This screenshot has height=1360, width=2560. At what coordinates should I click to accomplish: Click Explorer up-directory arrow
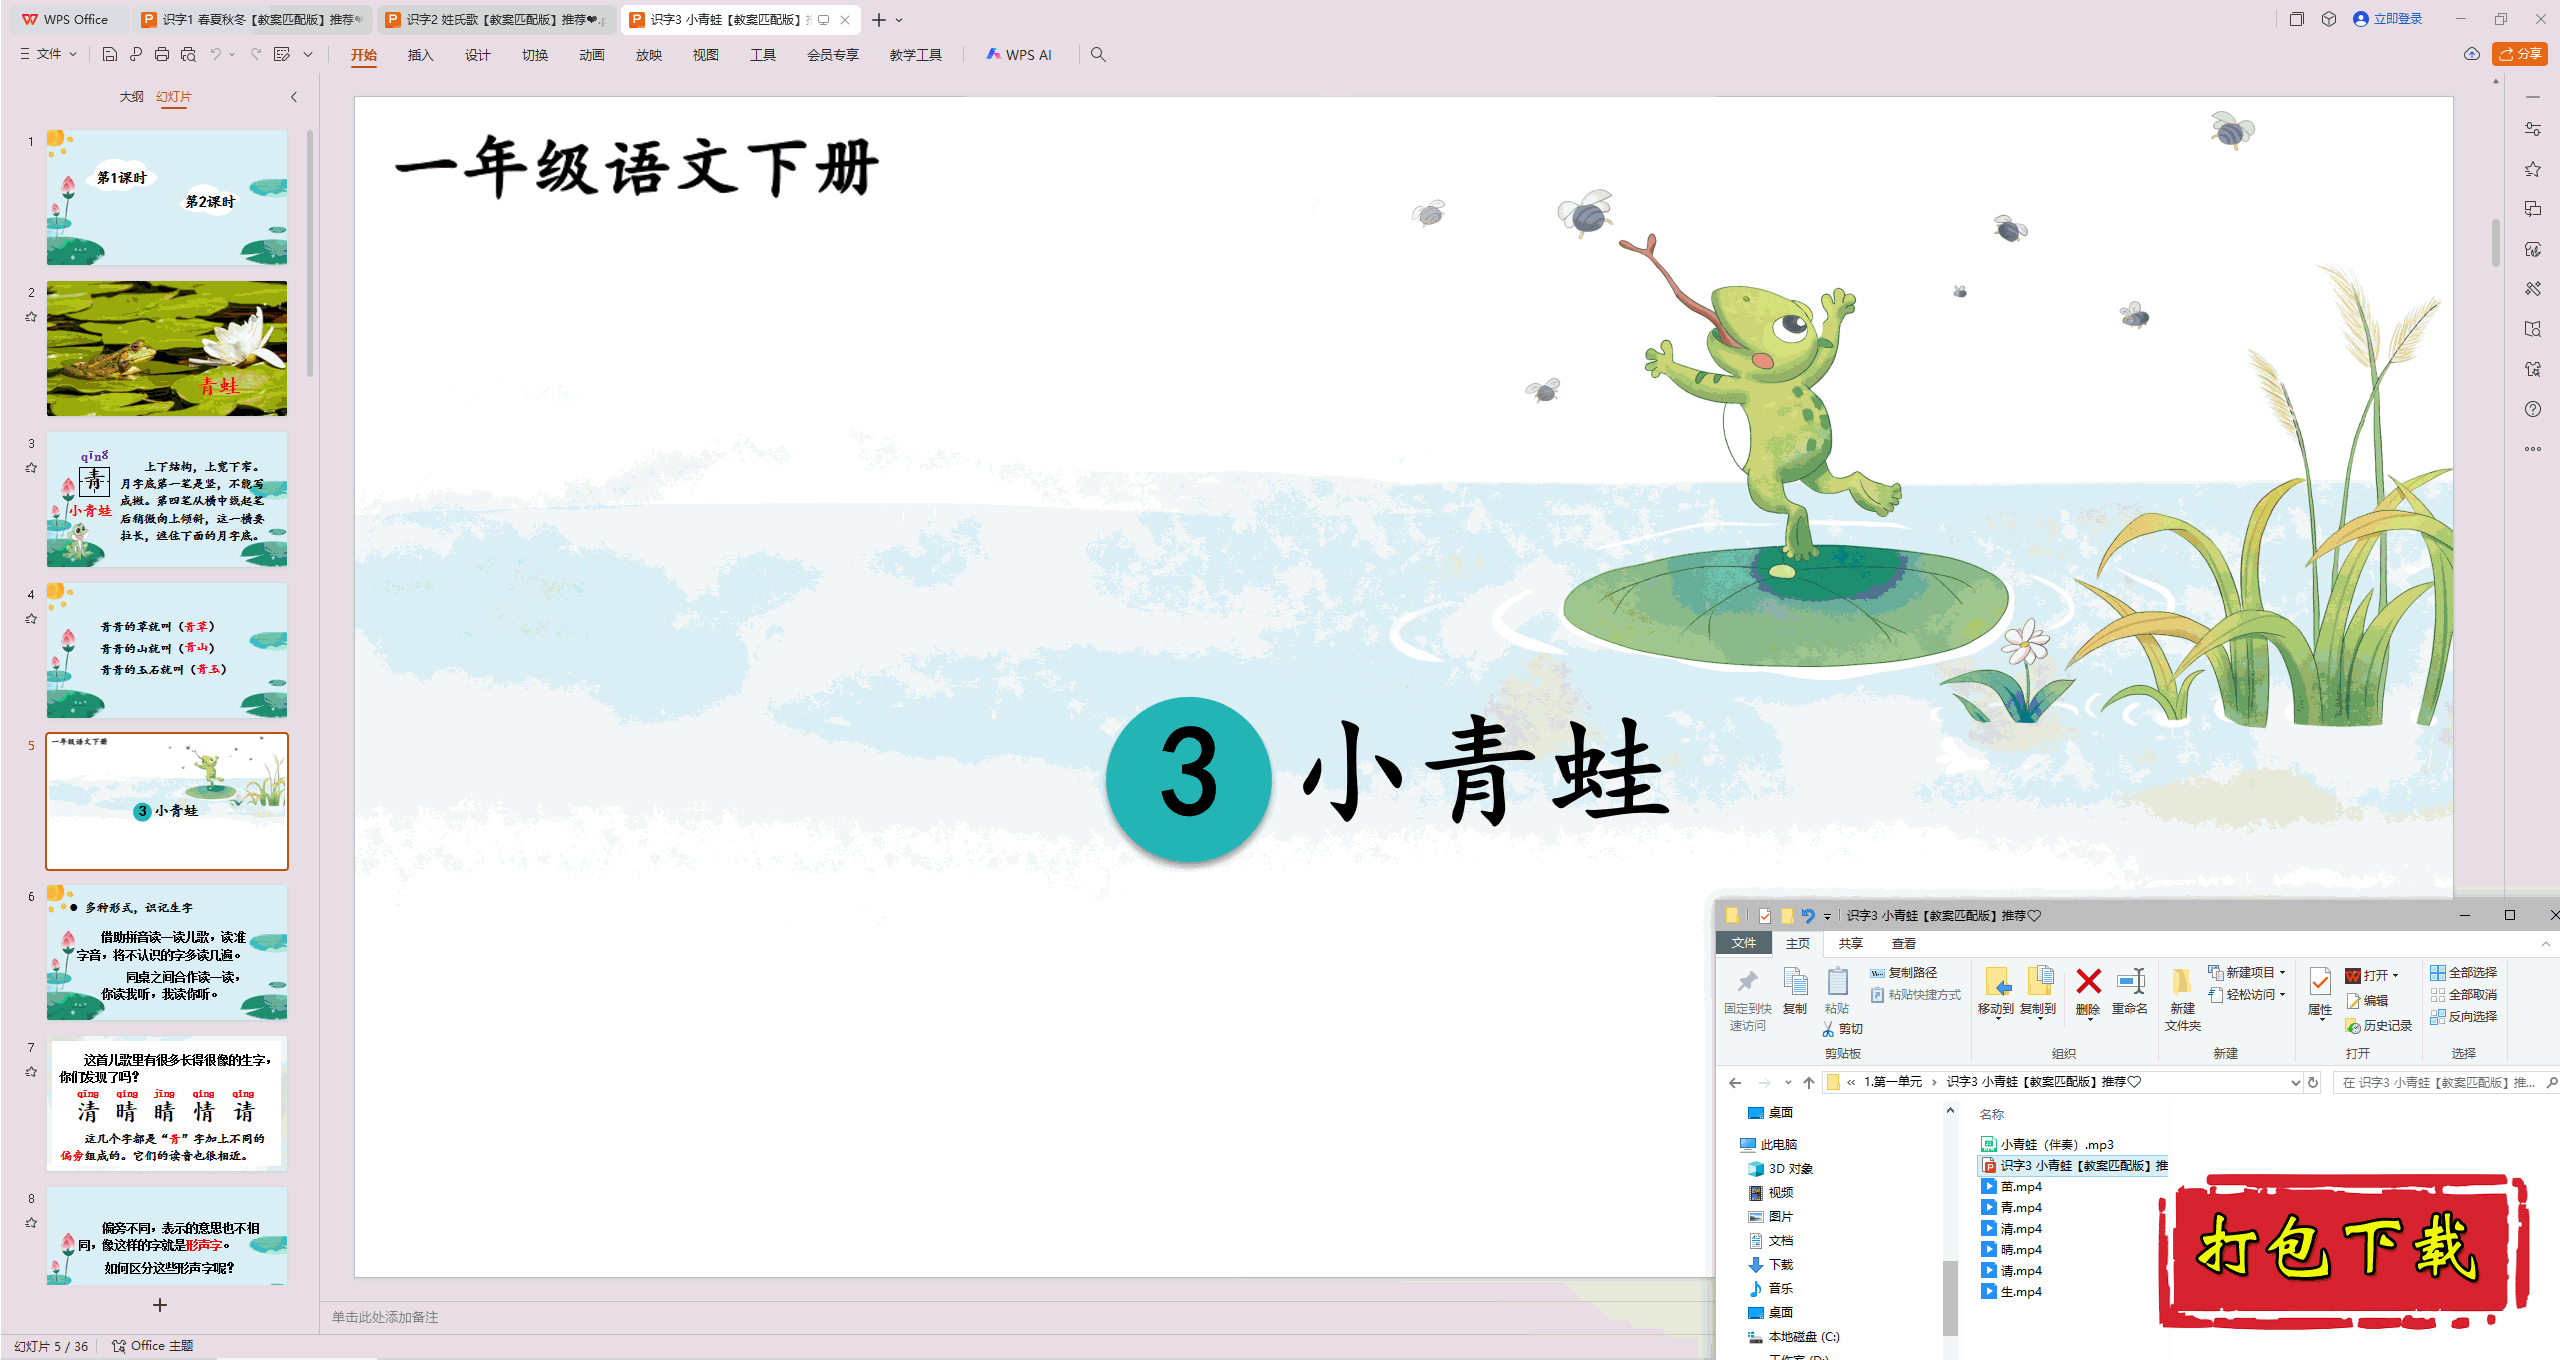[1809, 1082]
